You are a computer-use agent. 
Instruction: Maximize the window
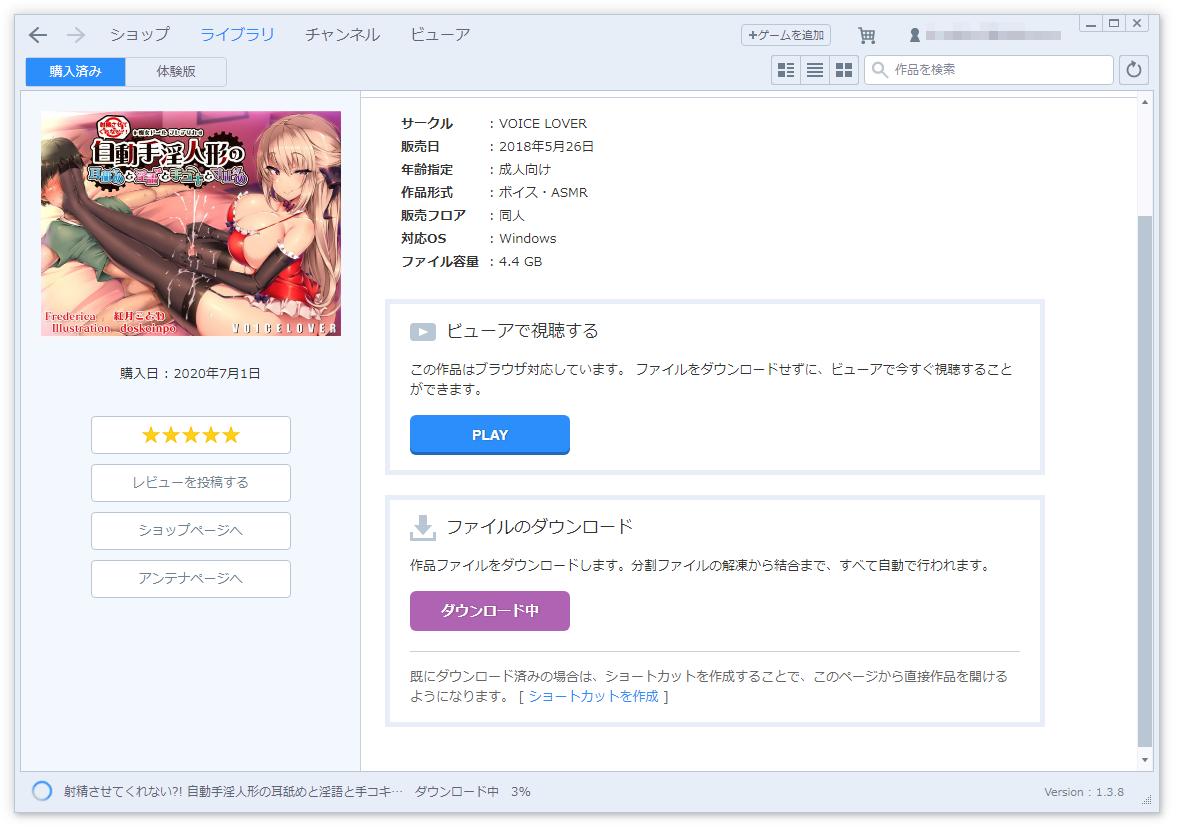[x=1114, y=24]
